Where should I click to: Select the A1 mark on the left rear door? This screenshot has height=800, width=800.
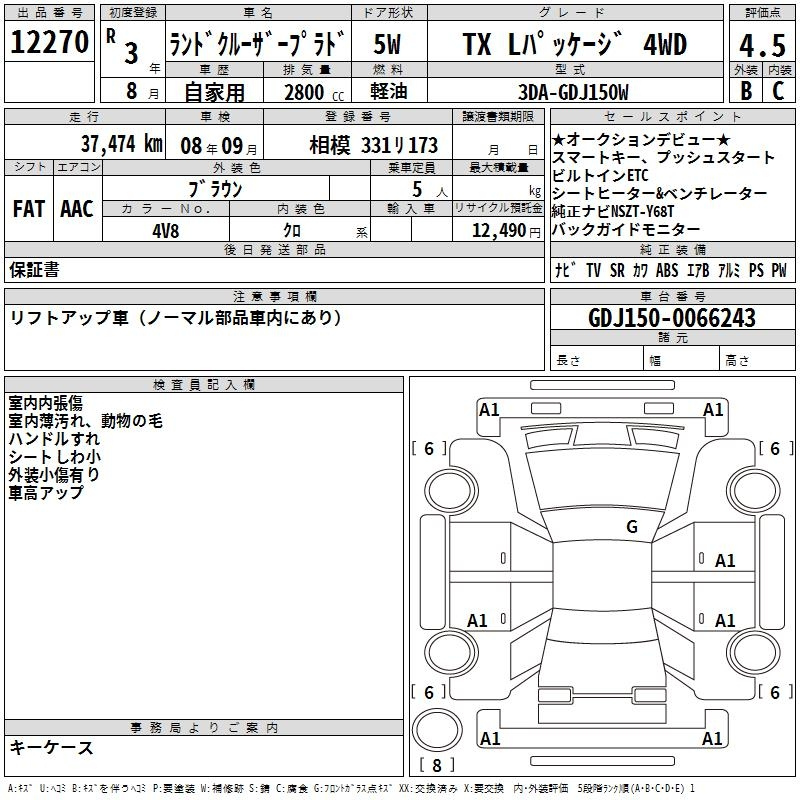pyautogui.click(x=477, y=621)
